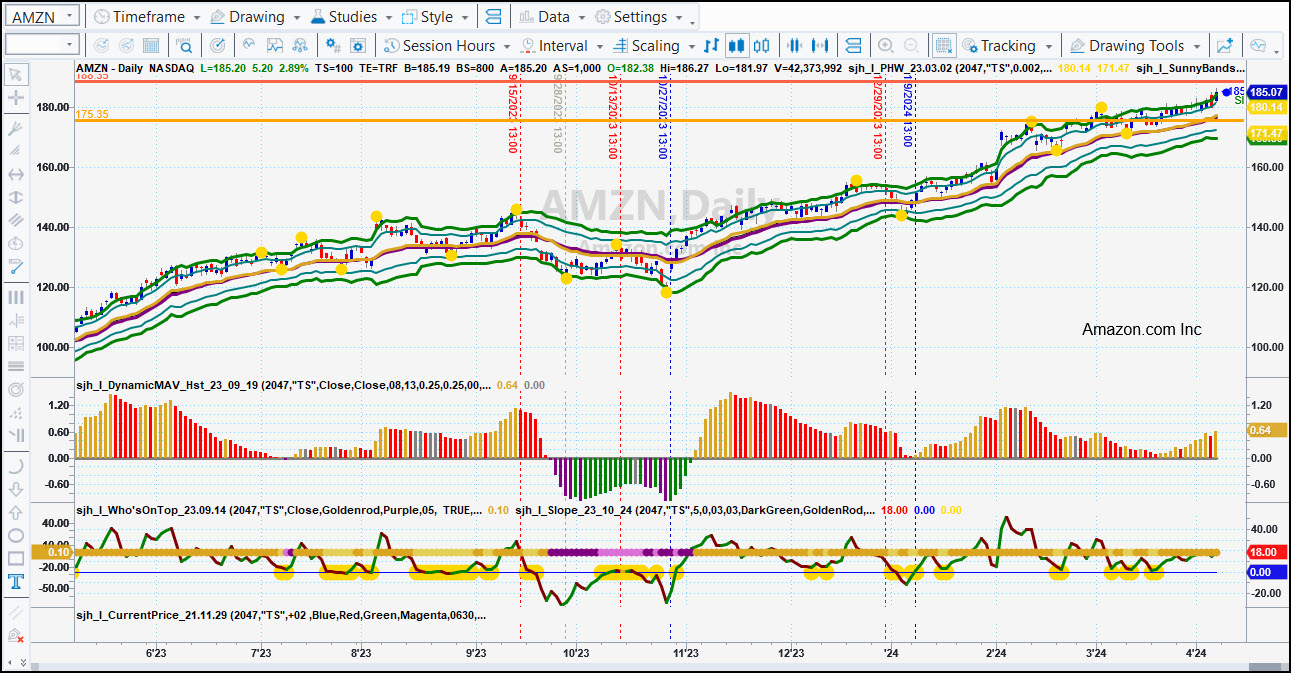
Task: Expand the Studies dropdown arrow
Action: [x=388, y=18]
